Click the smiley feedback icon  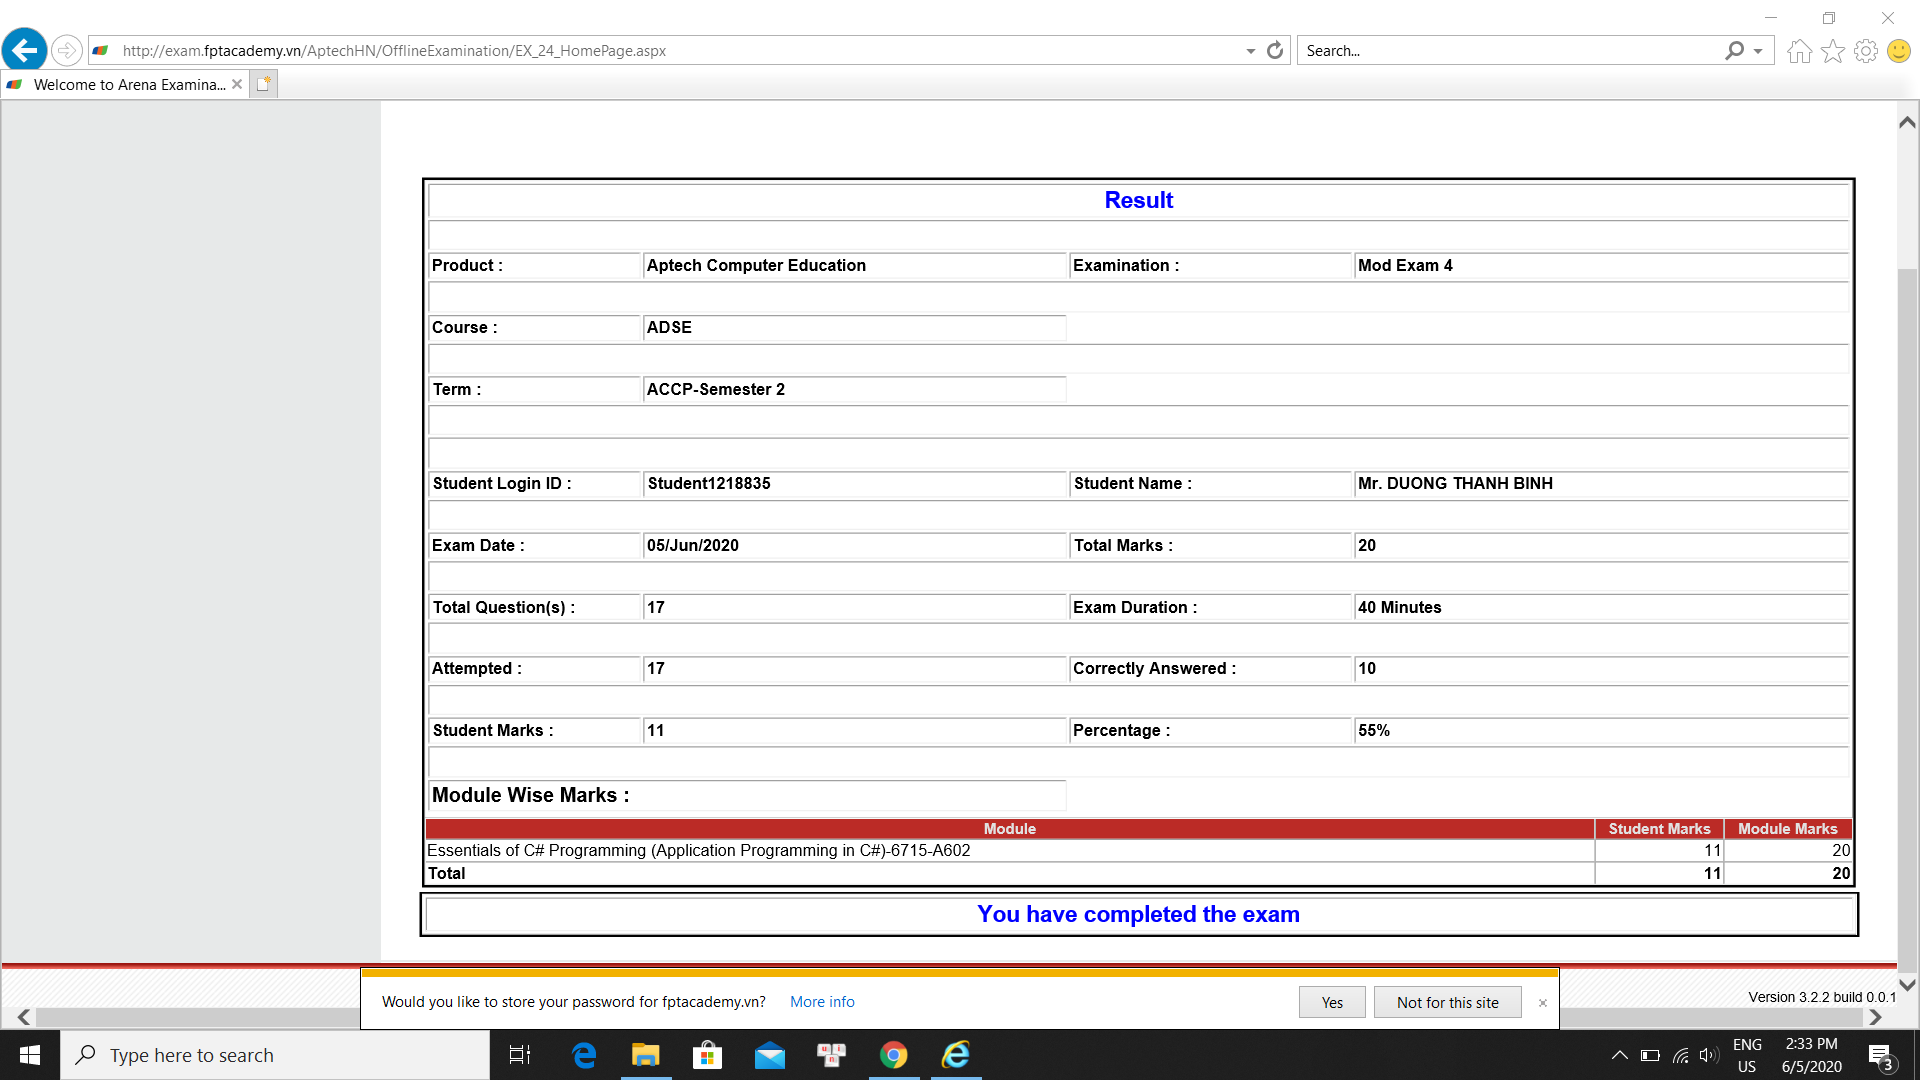(x=1898, y=51)
